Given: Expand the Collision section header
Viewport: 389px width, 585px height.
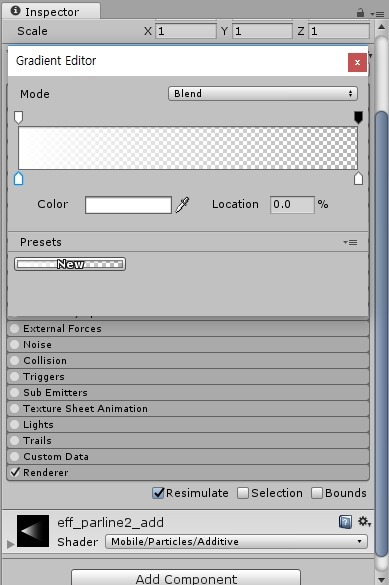Looking at the screenshot, I should (188, 361).
